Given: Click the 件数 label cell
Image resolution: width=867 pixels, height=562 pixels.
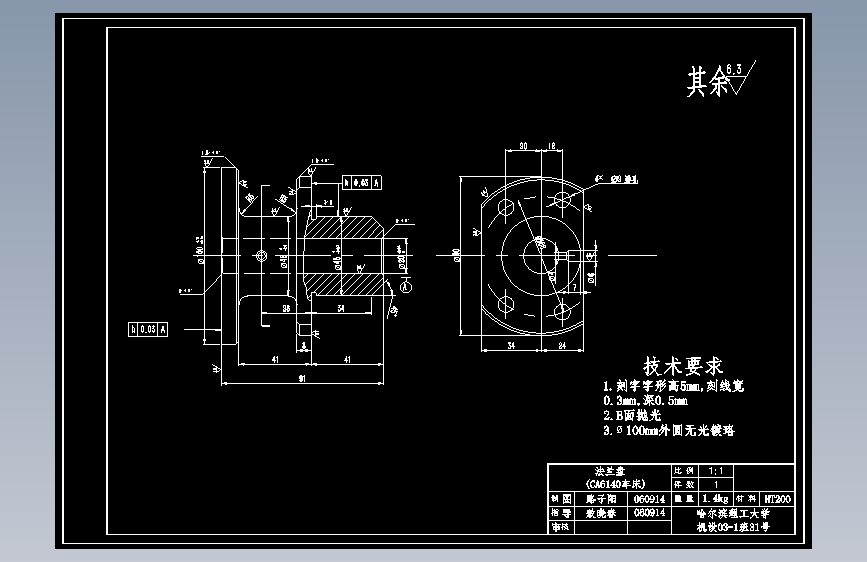Looking at the screenshot, I should tap(685, 484).
